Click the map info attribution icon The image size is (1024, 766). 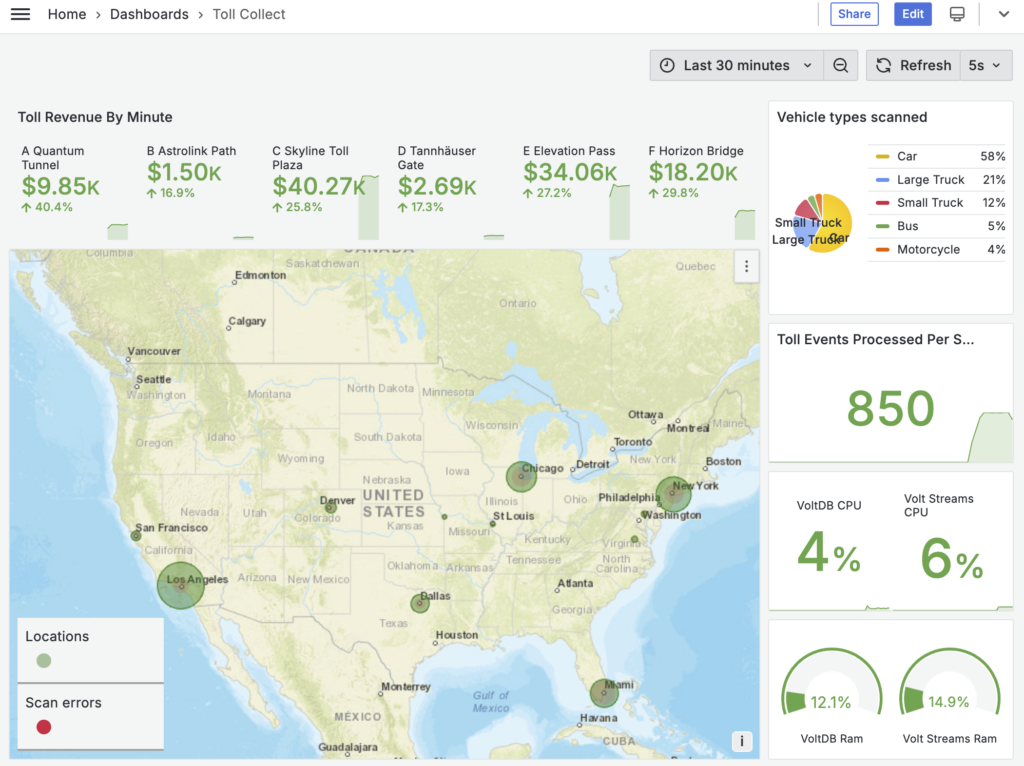(741, 741)
